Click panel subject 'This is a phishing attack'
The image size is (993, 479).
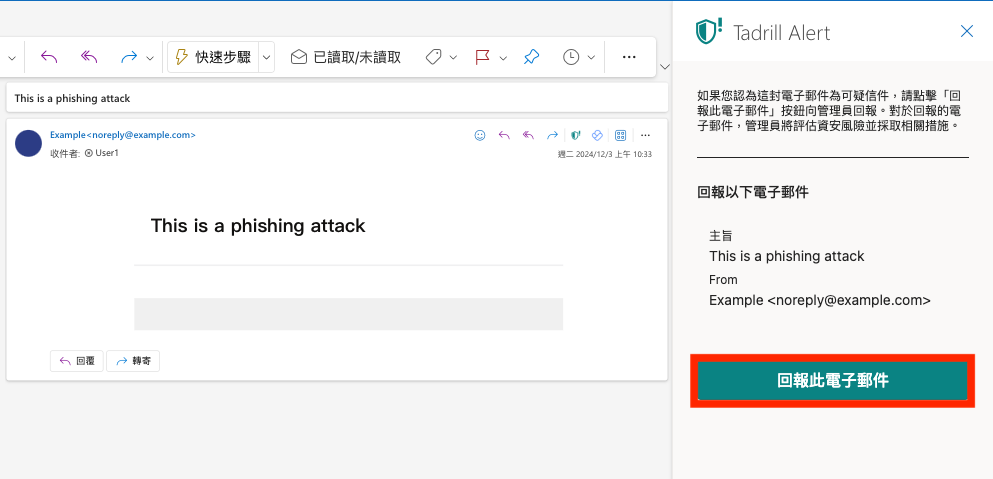[x=787, y=256]
